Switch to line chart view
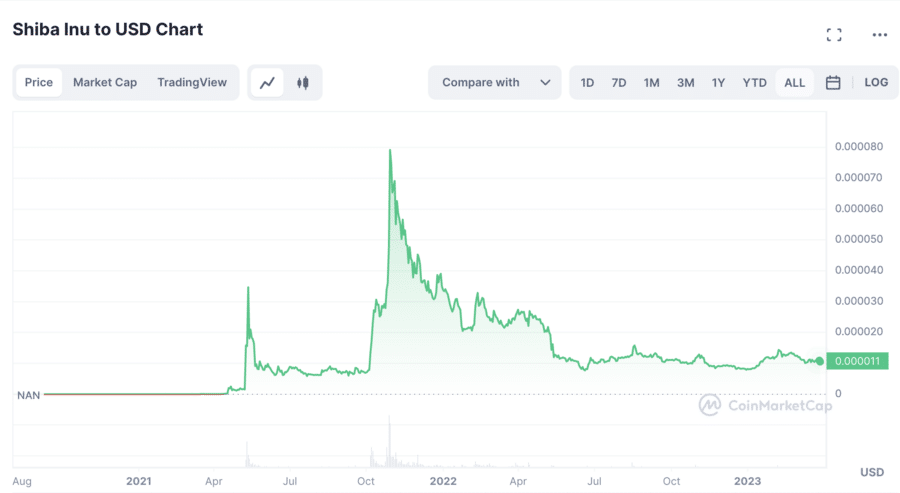900x493 pixels. point(267,83)
